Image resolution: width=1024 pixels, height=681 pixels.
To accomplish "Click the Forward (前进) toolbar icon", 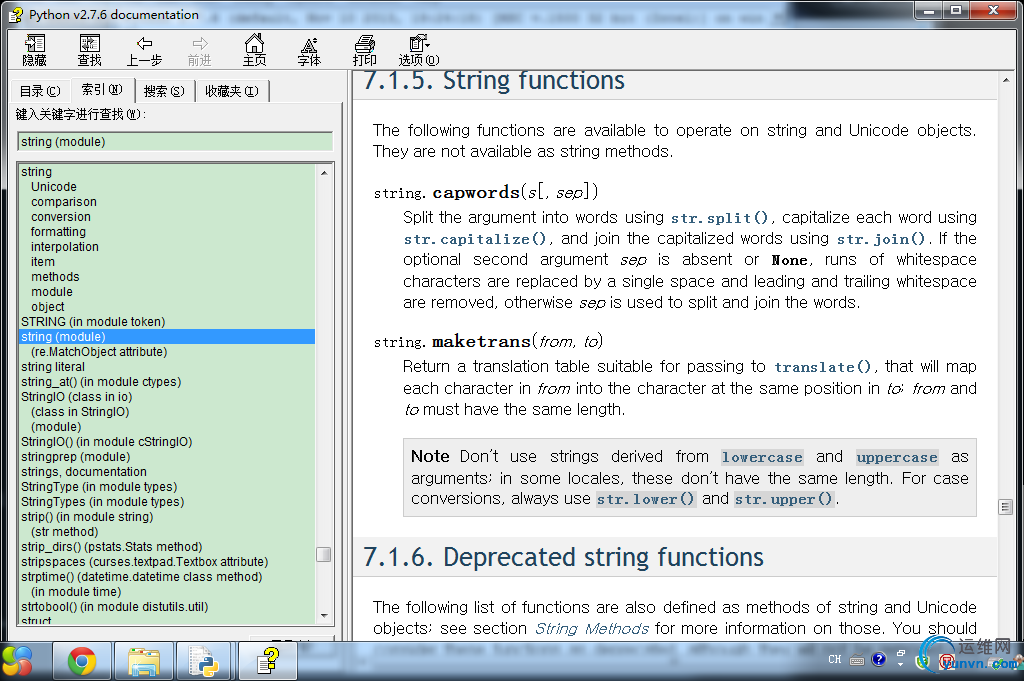I will (200, 50).
